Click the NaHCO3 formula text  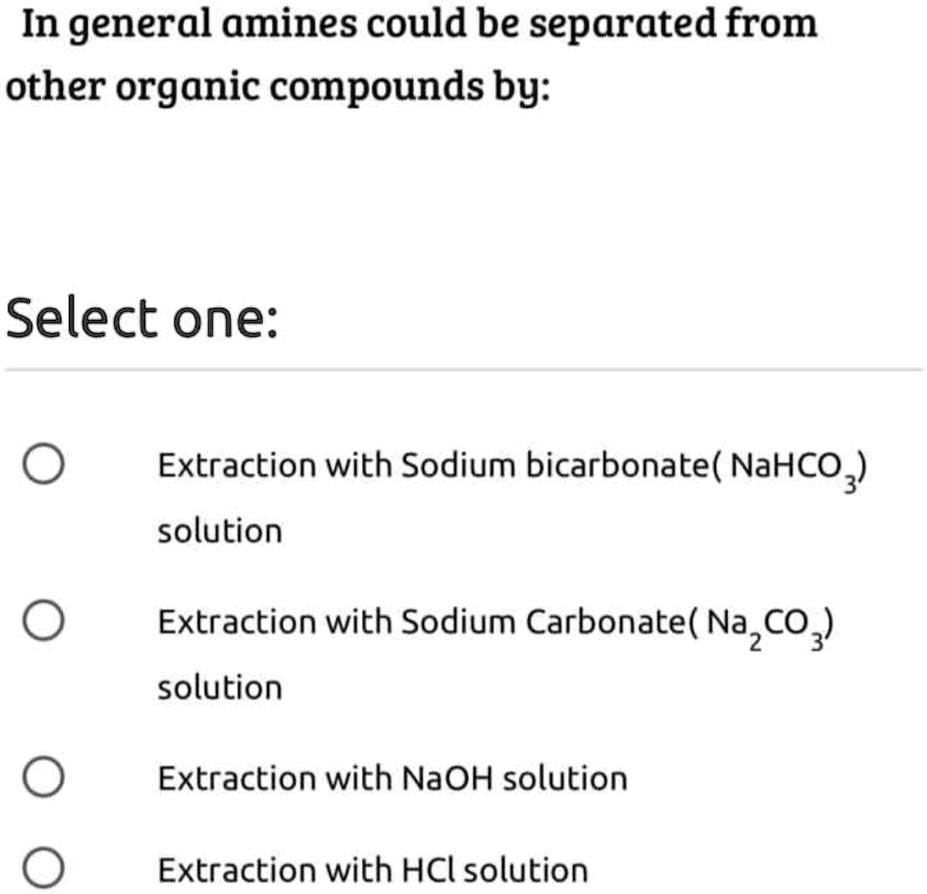[793, 463]
